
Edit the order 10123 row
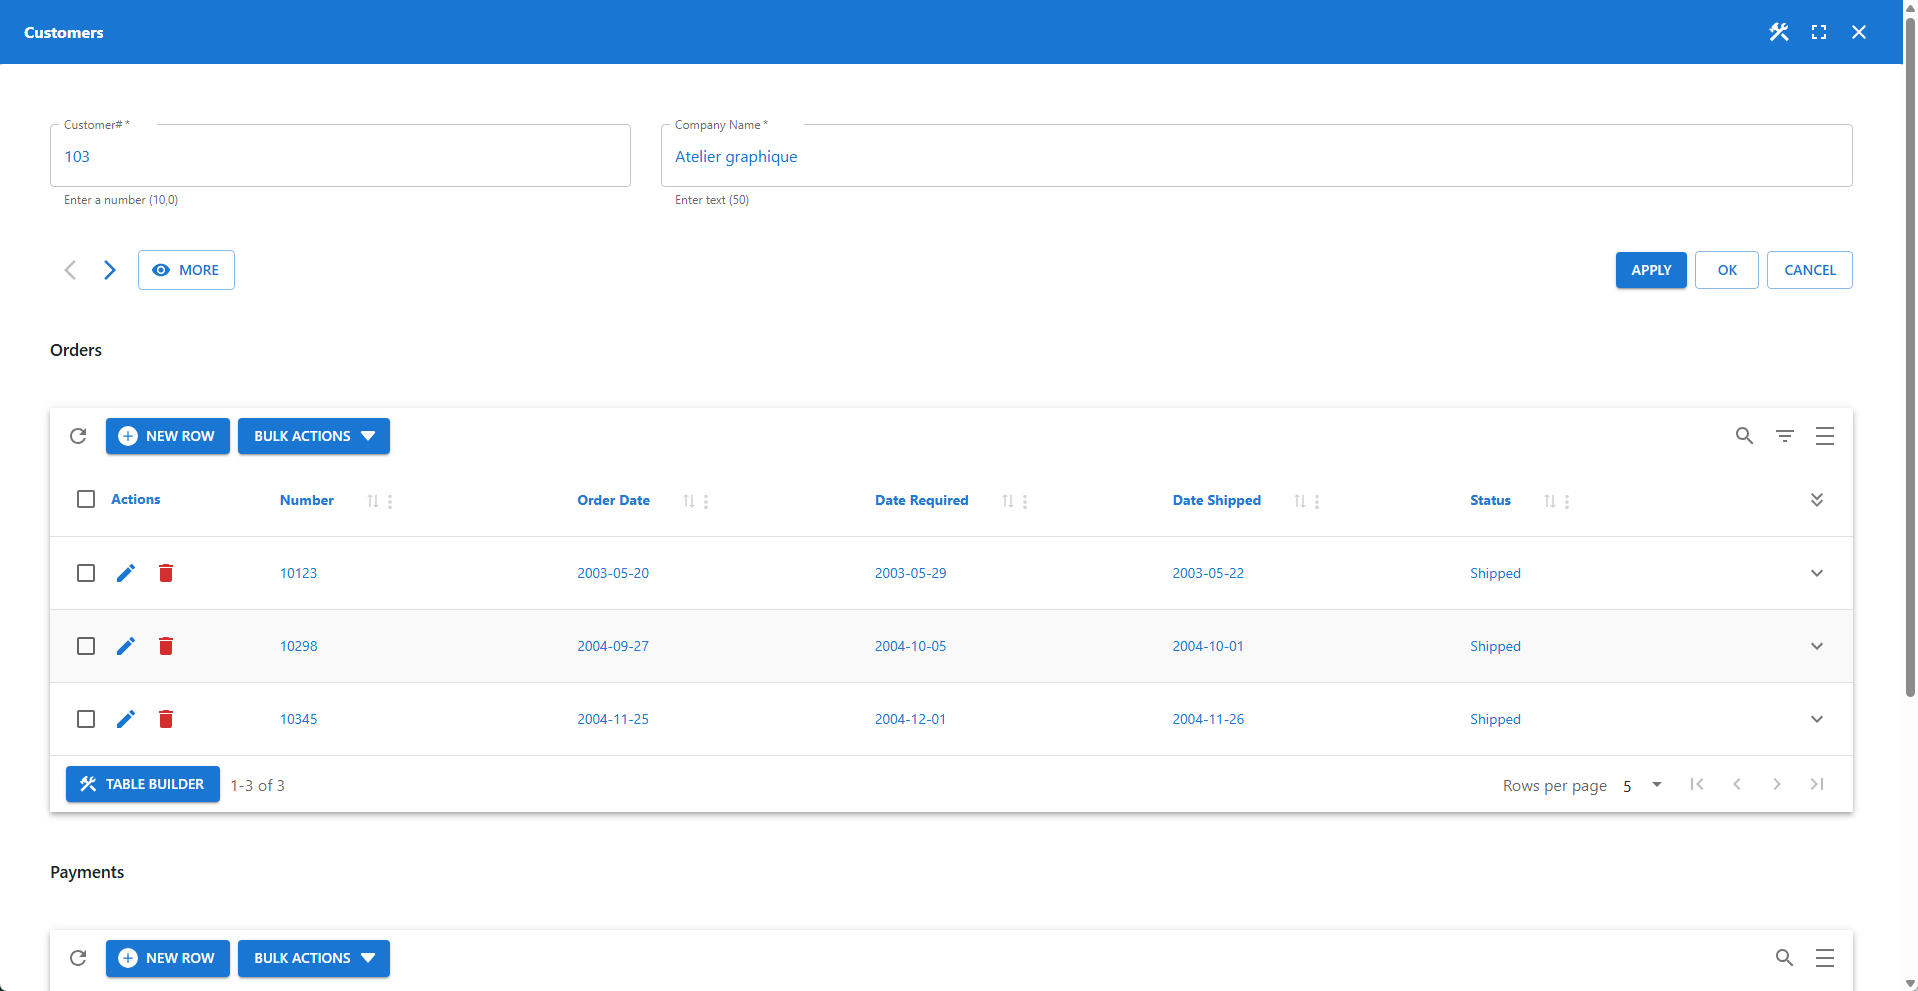(x=125, y=573)
